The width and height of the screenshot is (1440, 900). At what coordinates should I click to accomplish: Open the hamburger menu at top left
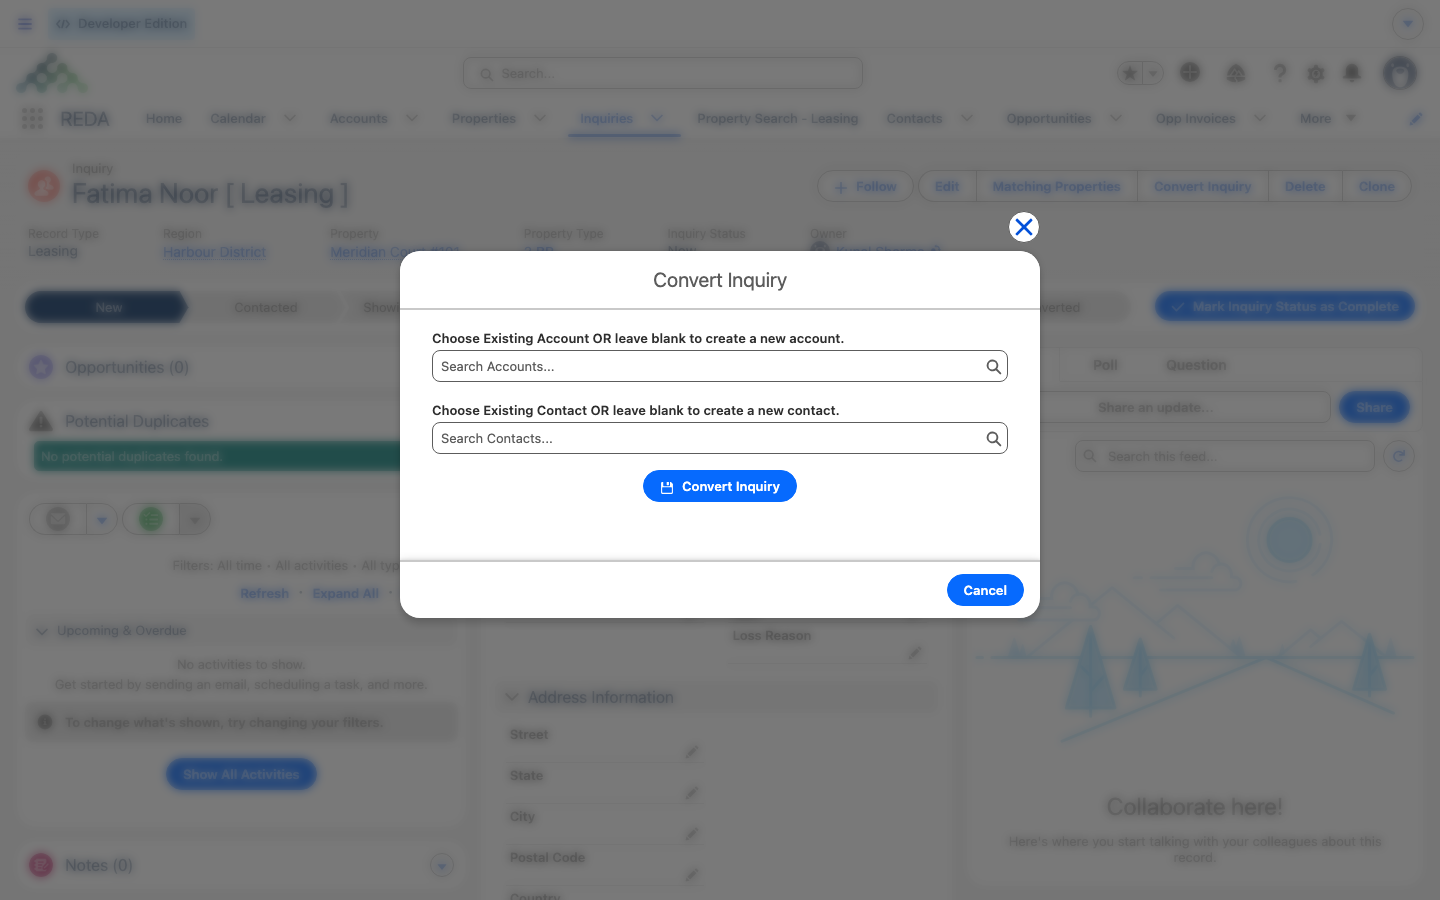pos(25,24)
